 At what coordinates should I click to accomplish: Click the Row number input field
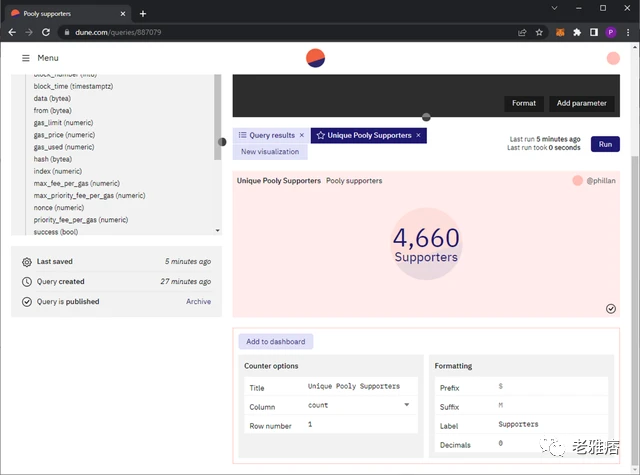pyautogui.click(x=361, y=424)
